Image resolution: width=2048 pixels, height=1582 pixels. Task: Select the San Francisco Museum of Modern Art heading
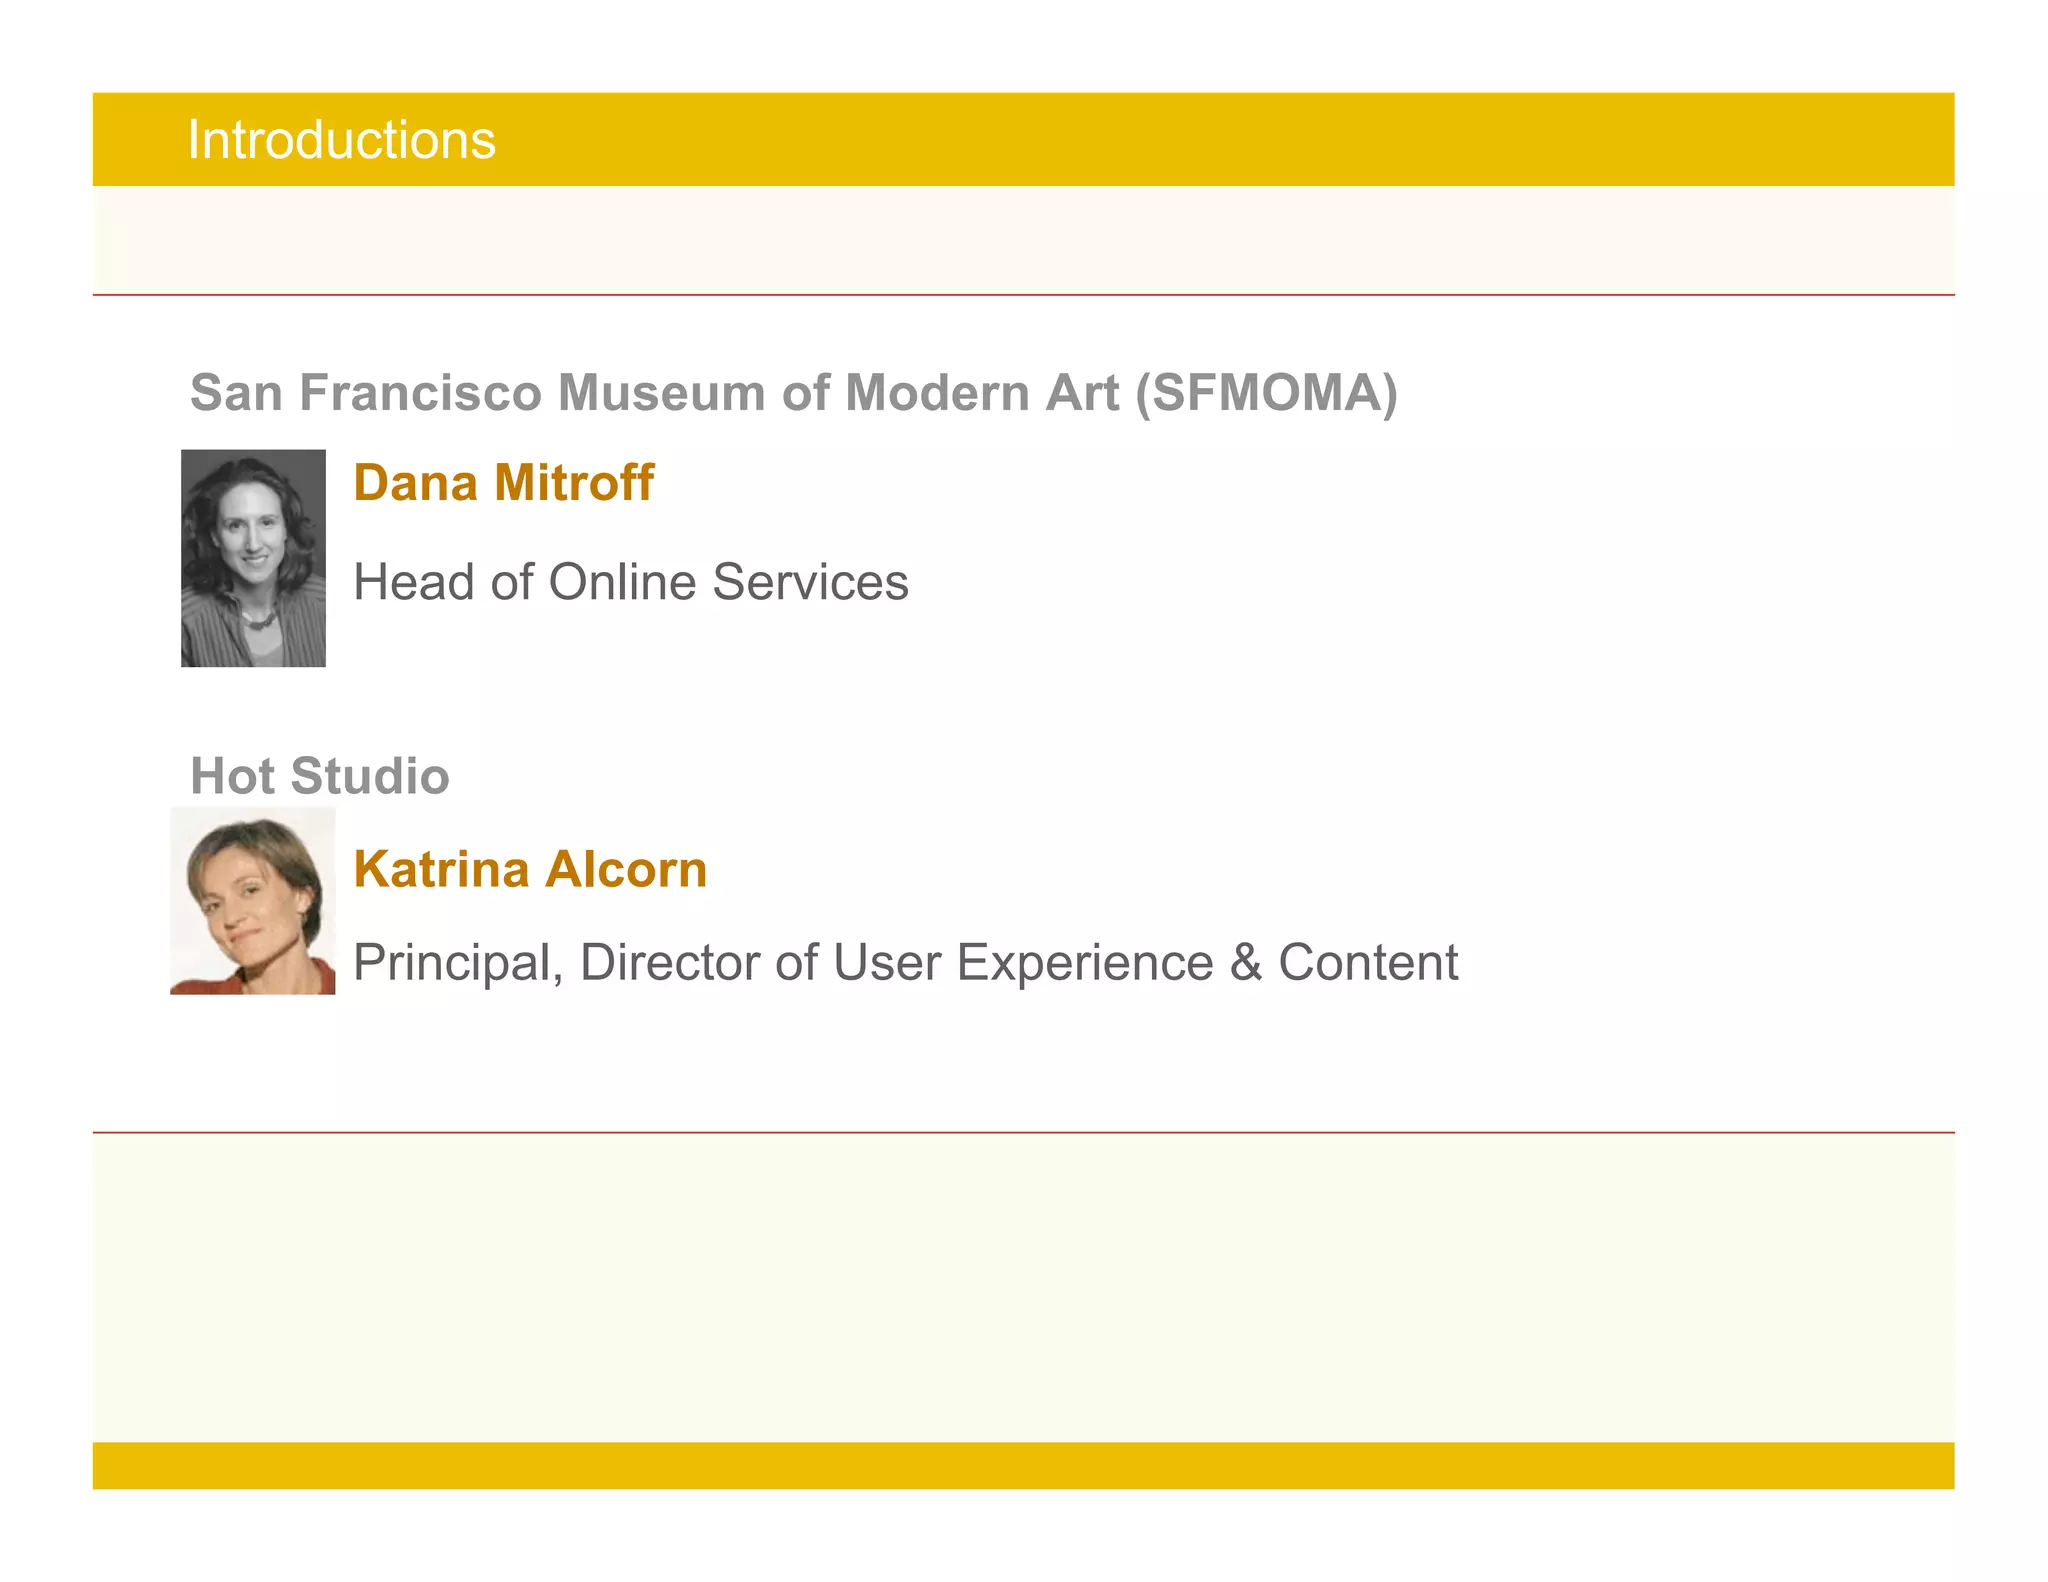click(793, 392)
